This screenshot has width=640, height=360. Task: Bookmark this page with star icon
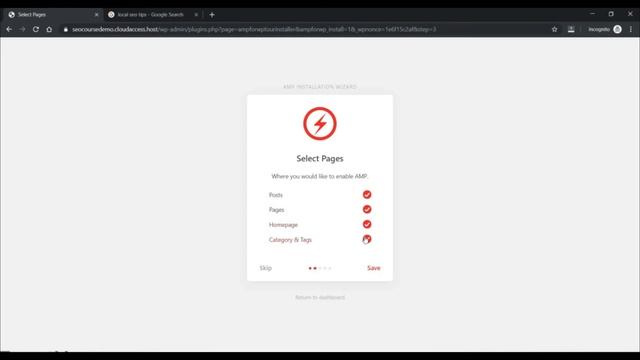click(x=554, y=29)
